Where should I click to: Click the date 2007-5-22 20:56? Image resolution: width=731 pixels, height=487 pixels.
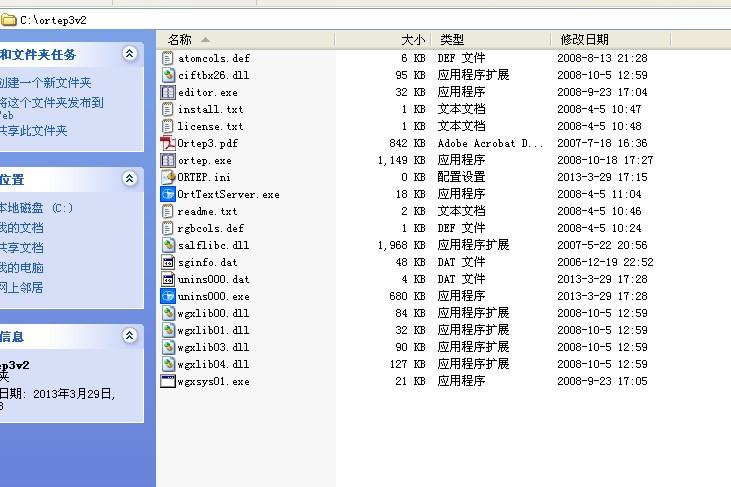pyautogui.click(x=602, y=245)
